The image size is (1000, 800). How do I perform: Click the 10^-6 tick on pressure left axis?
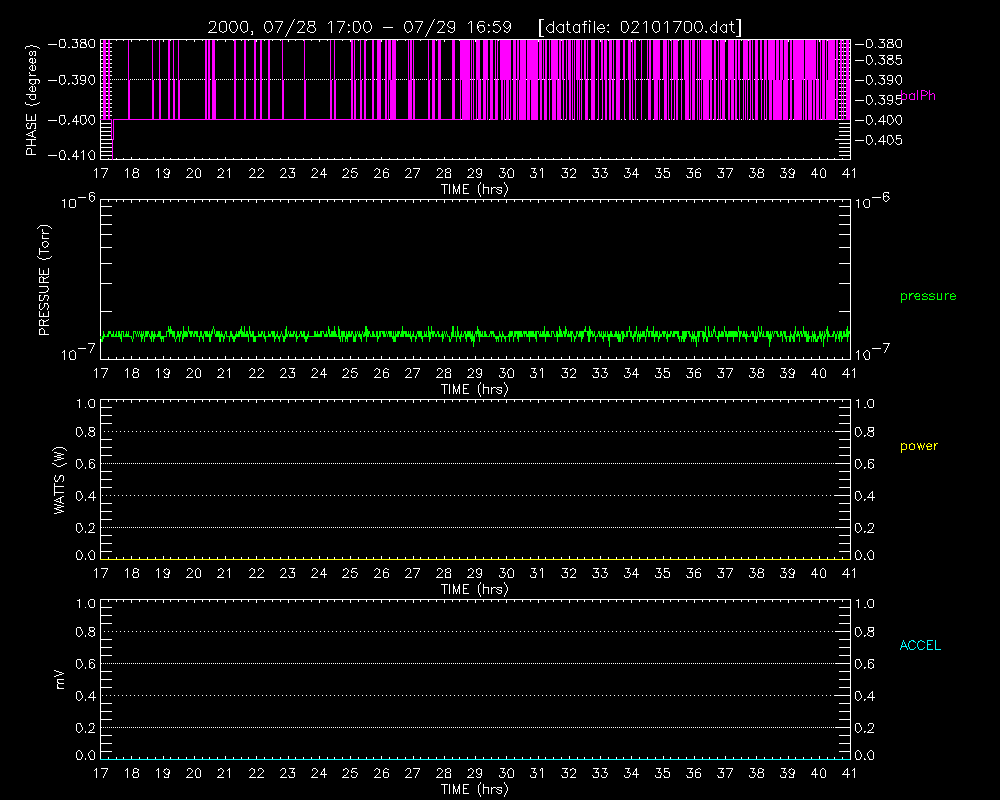click(x=78, y=202)
